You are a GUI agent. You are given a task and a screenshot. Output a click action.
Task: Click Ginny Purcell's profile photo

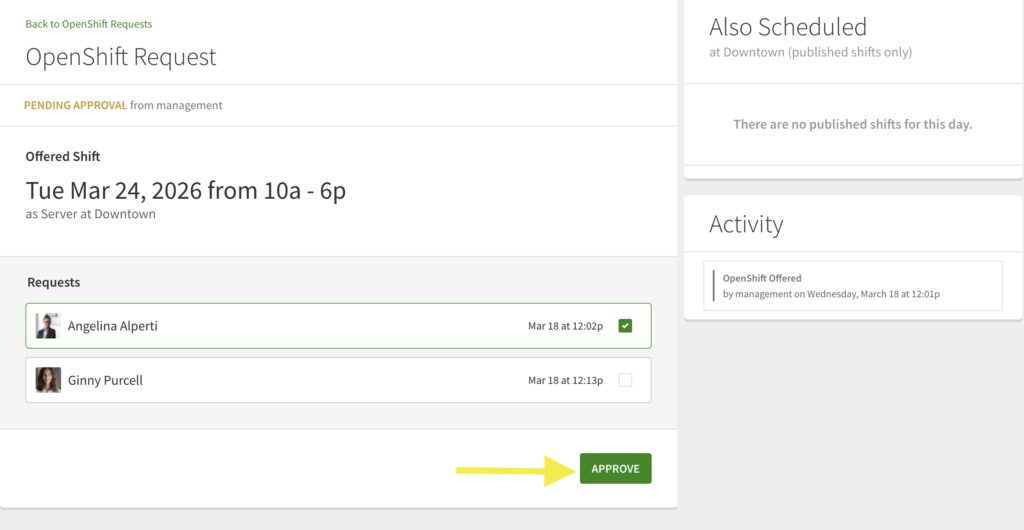point(48,380)
